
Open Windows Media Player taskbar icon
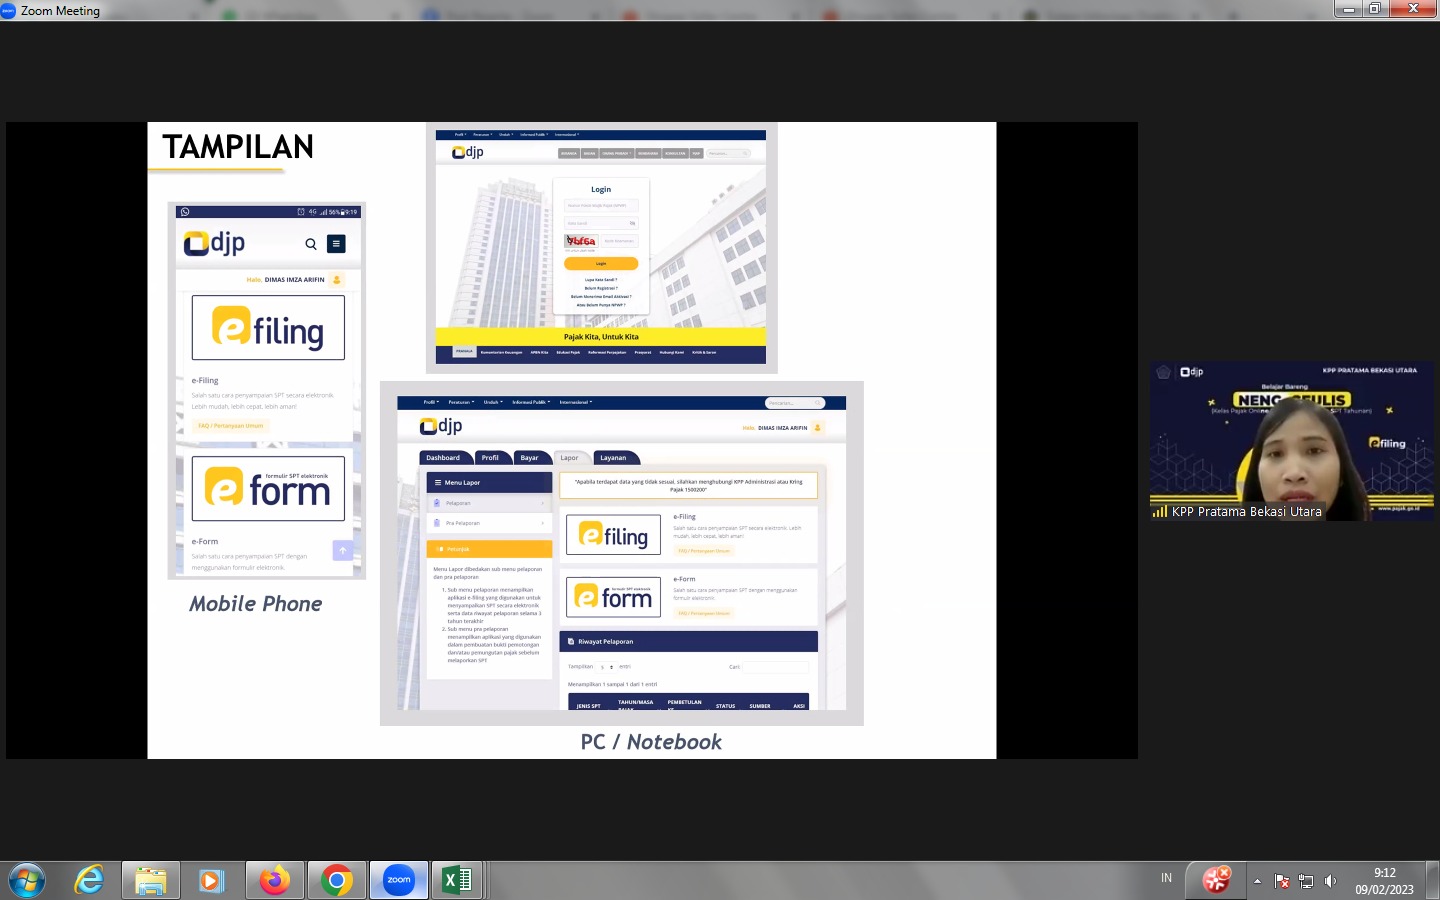point(211,880)
